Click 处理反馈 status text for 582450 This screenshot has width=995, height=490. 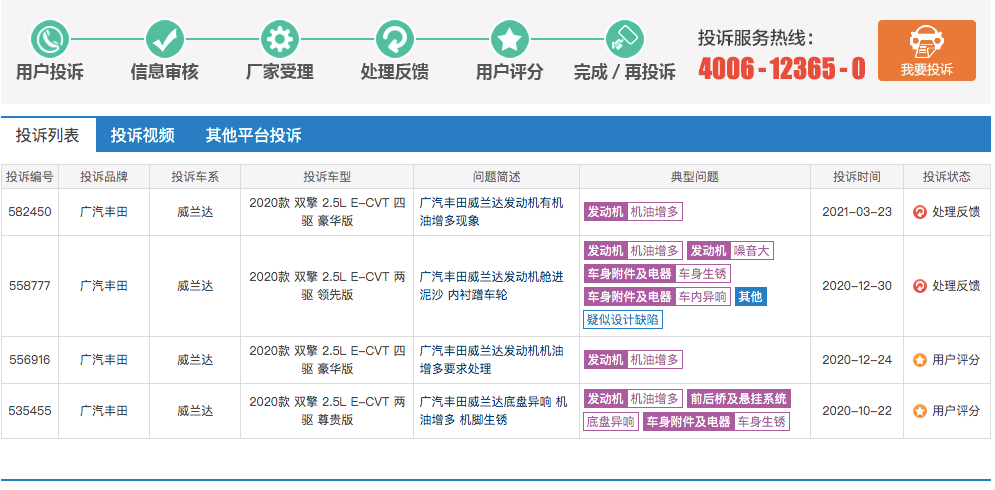[x=956, y=212]
